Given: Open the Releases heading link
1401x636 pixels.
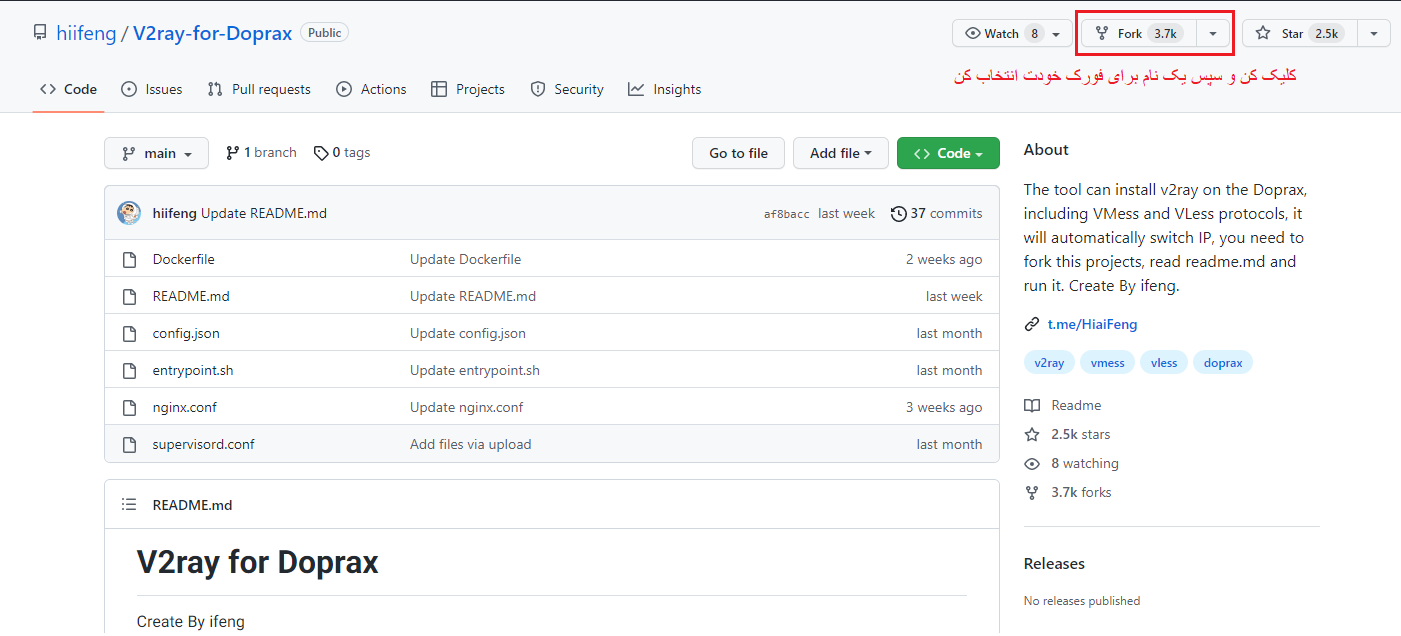Looking at the screenshot, I should click(1054, 563).
